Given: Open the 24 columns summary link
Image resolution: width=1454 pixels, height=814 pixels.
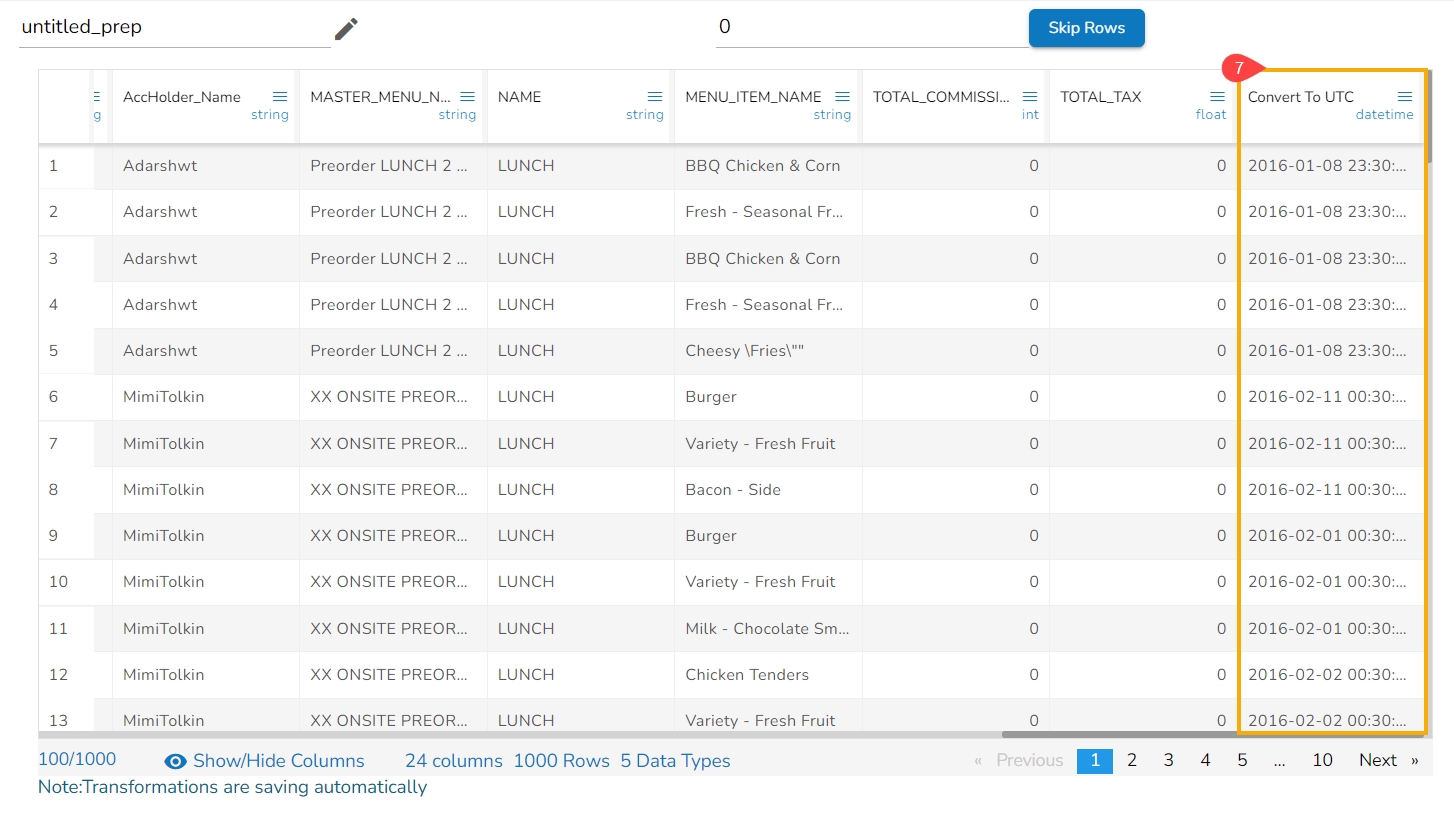Looking at the screenshot, I should pos(453,761).
